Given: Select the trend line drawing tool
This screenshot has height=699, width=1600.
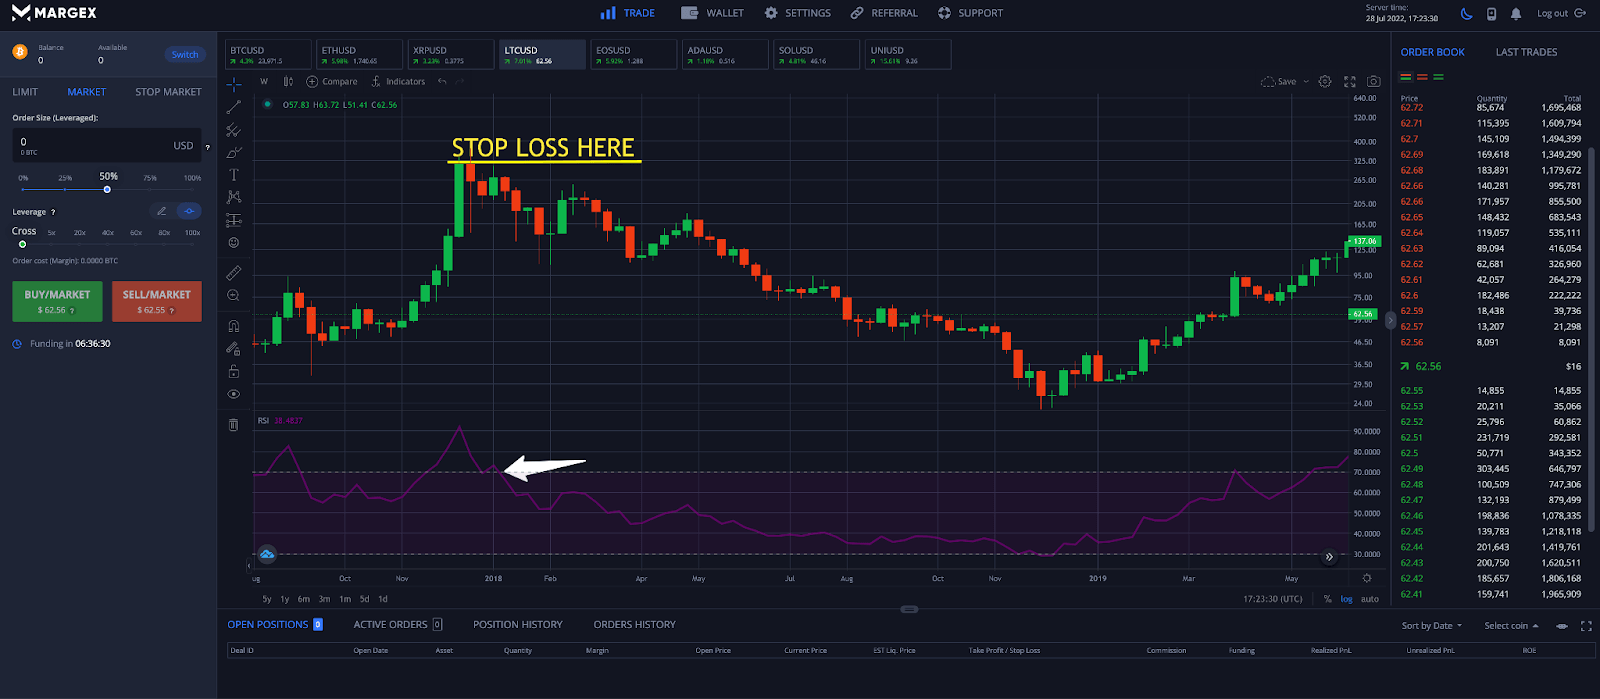Looking at the screenshot, I should [x=234, y=107].
